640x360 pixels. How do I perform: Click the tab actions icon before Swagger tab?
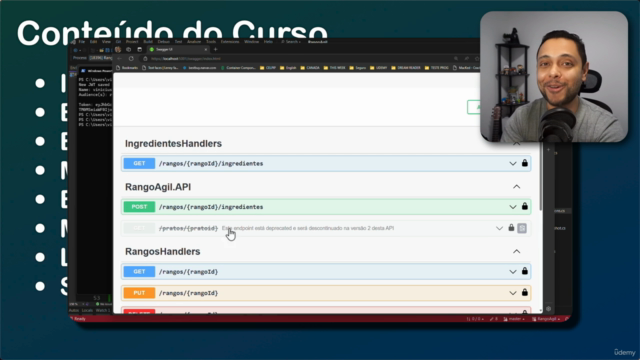(140, 49)
